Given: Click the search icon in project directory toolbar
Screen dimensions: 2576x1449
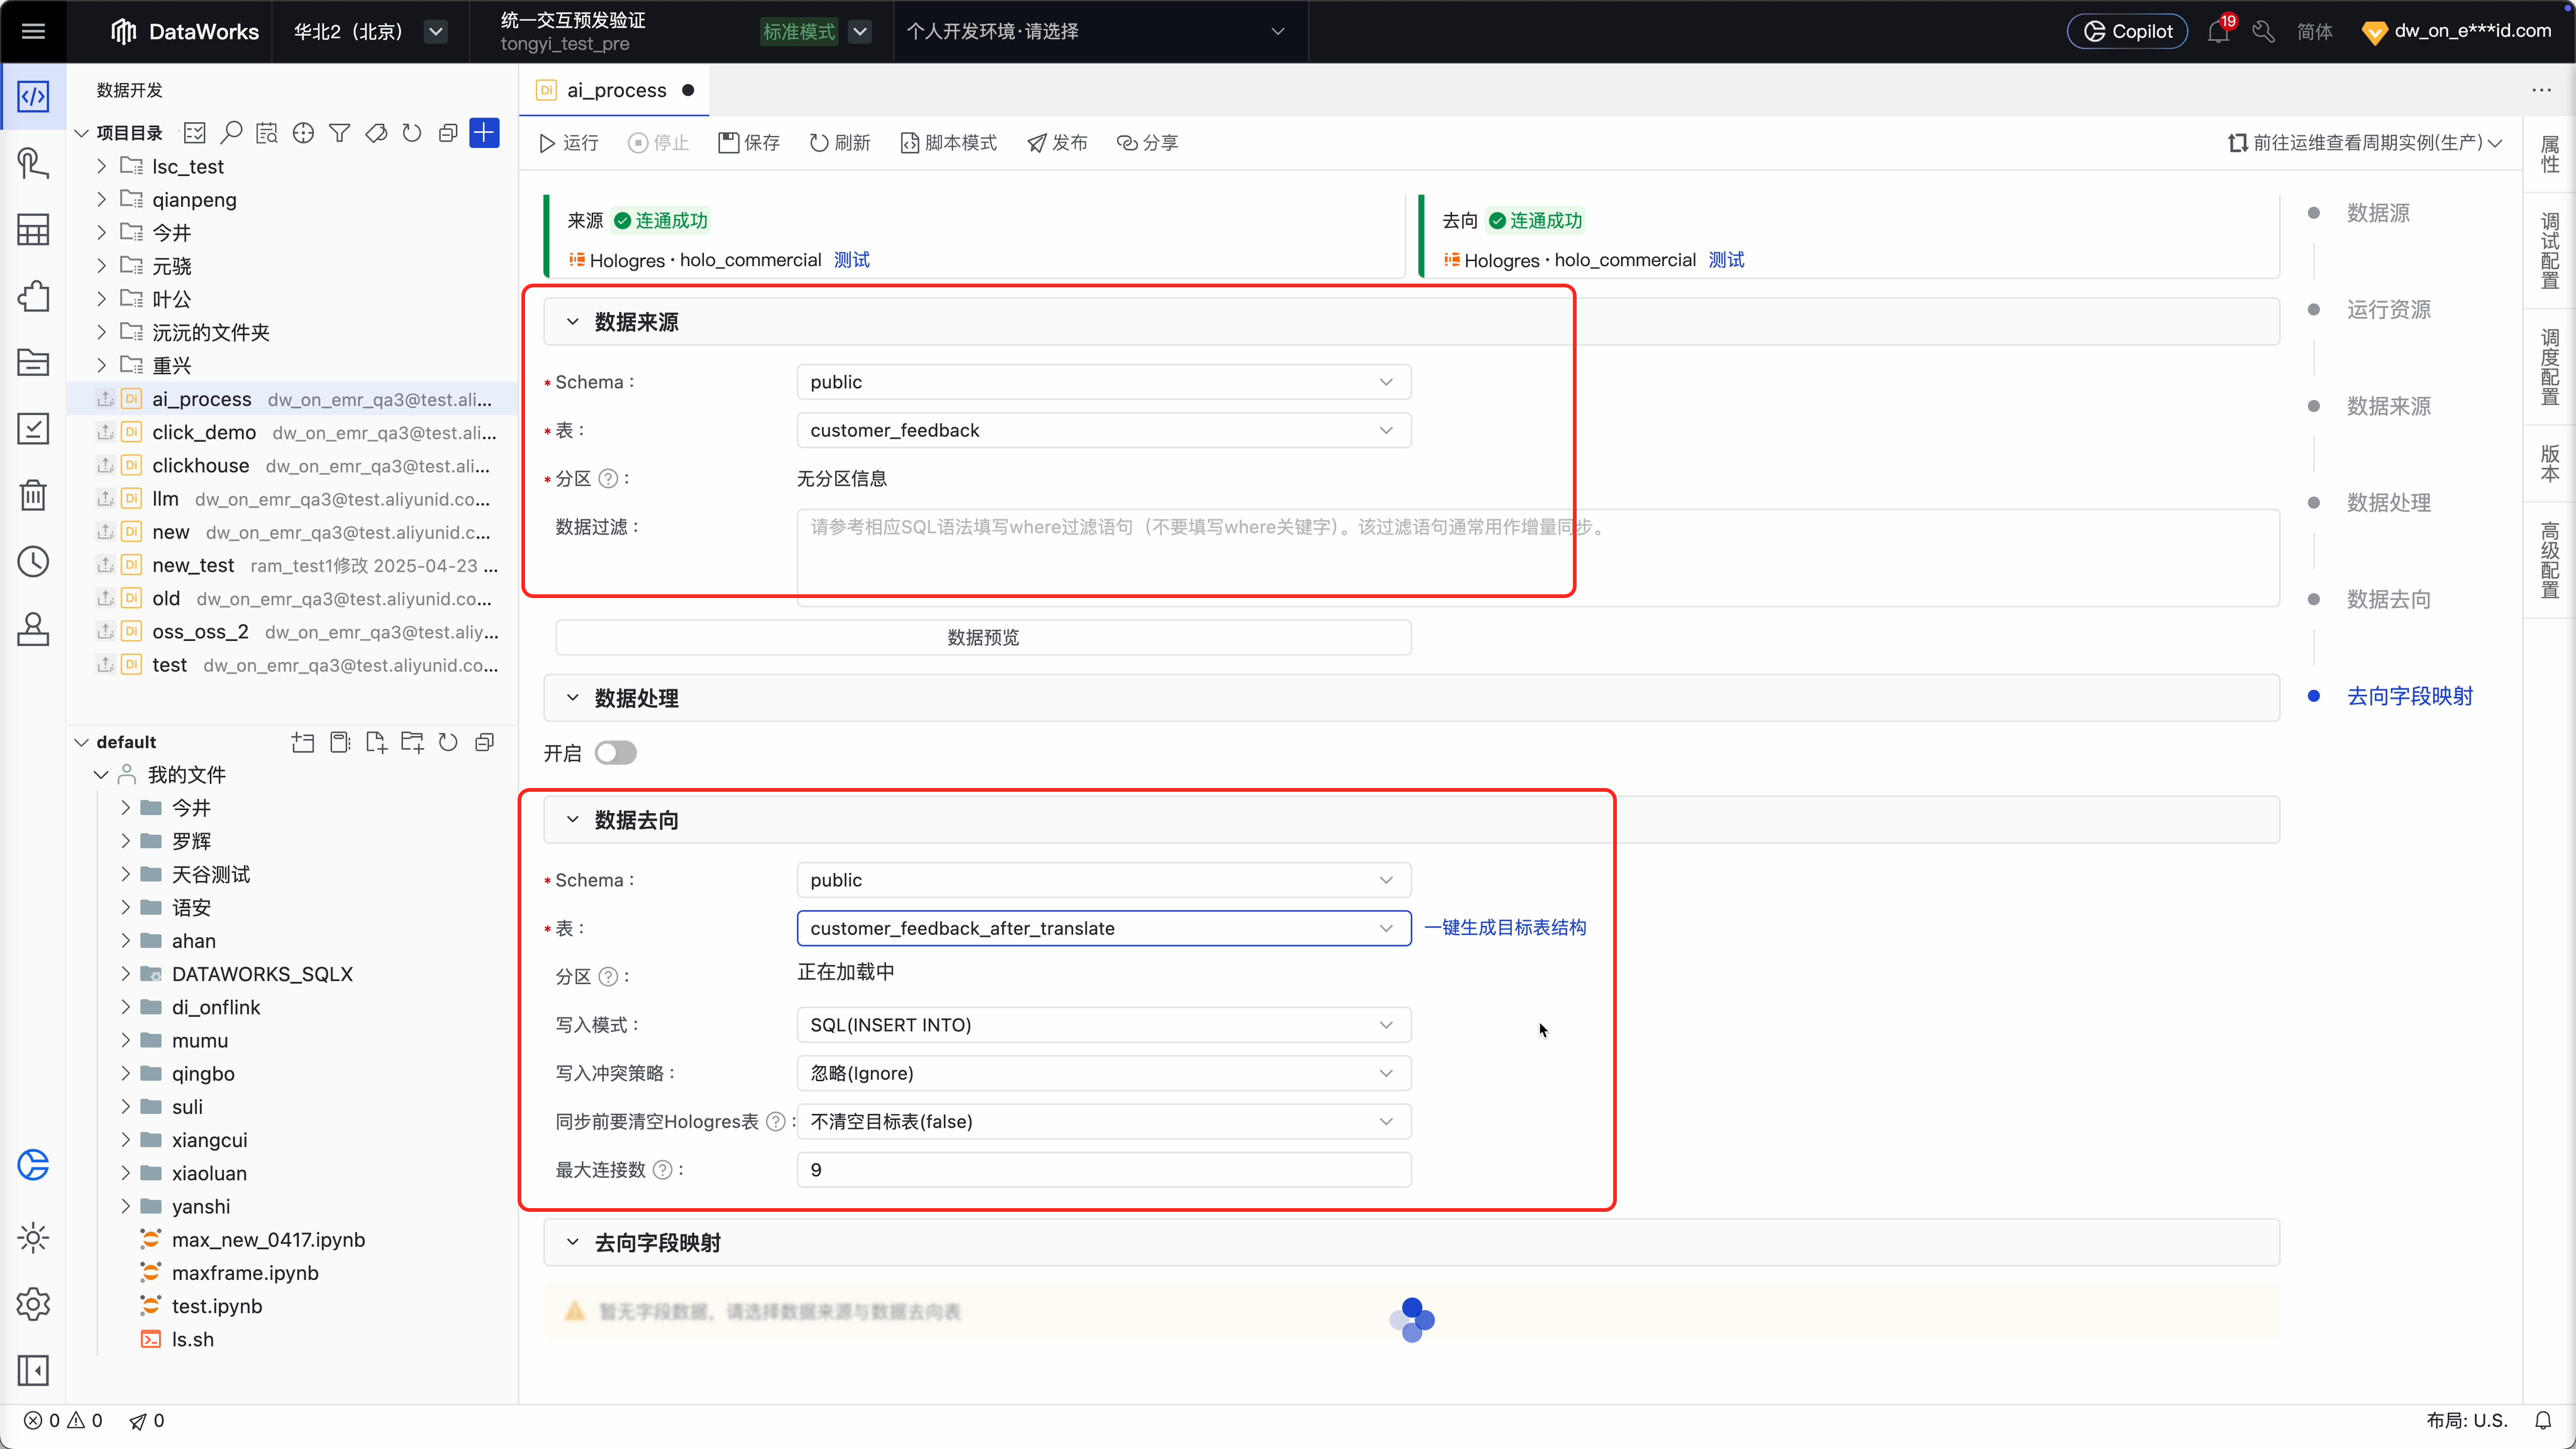Looking at the screenshot, I should [x=231, y=132].
